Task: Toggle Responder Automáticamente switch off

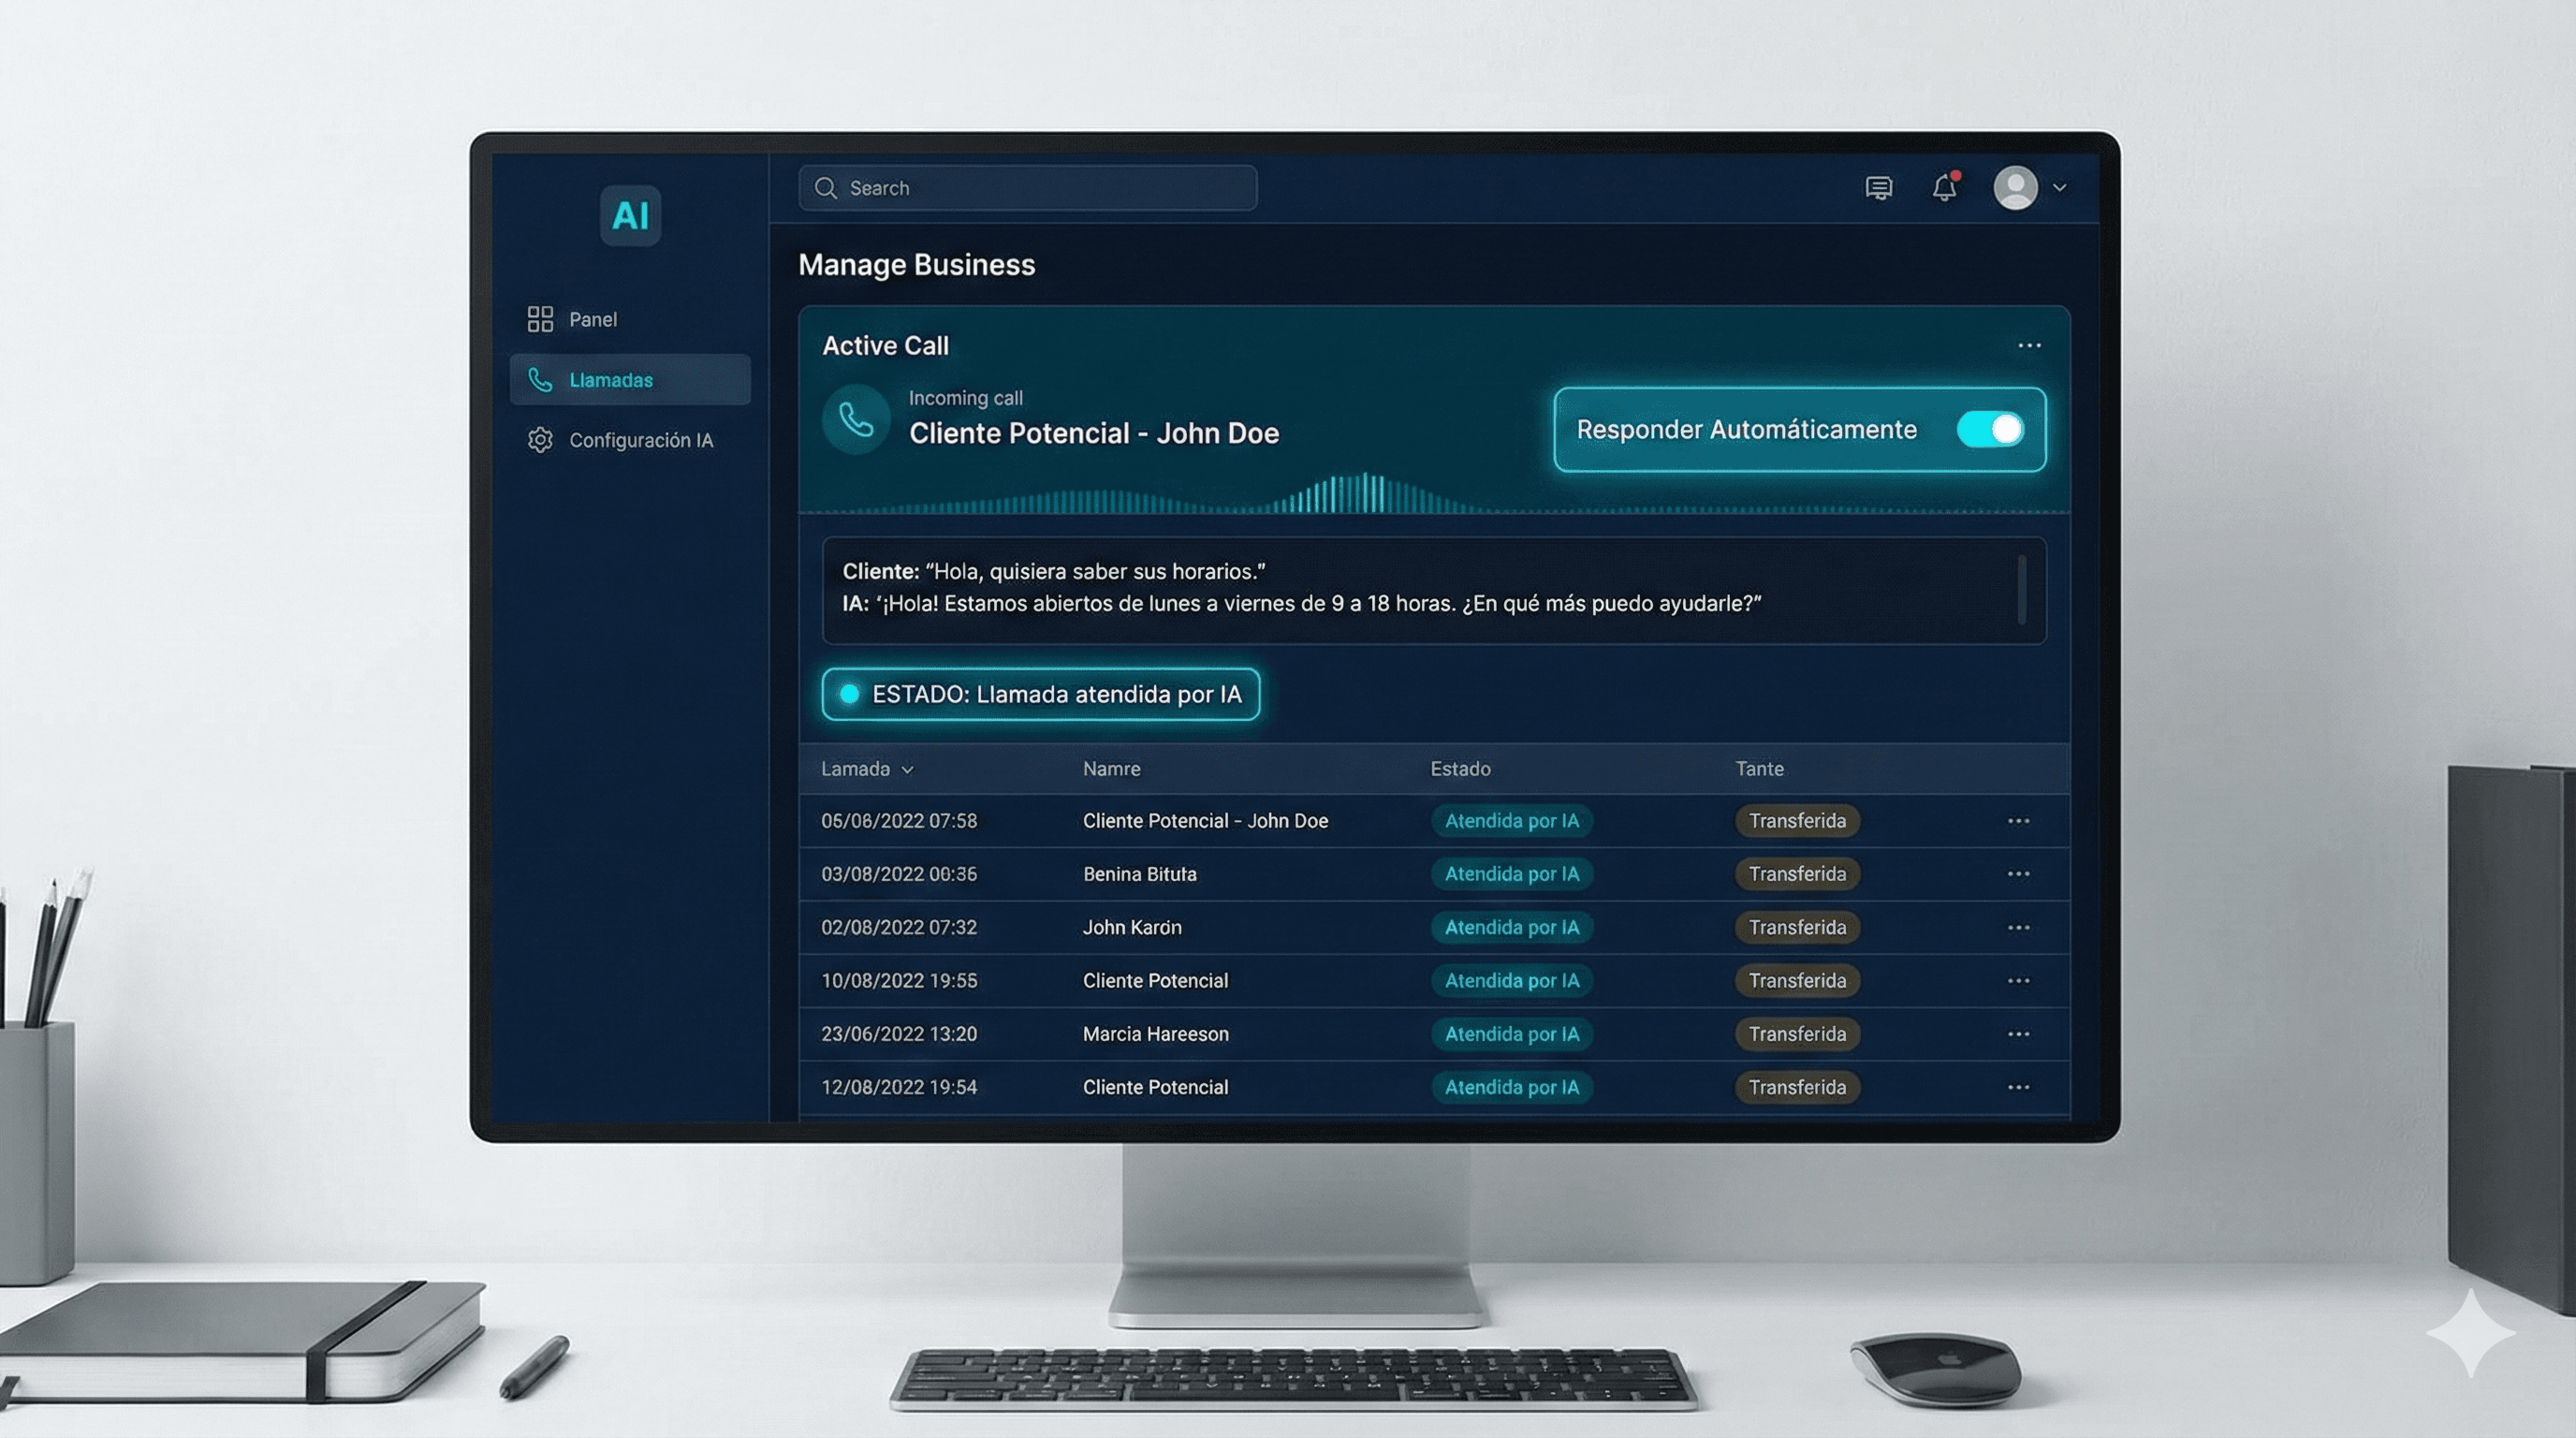Action: [1990, 430]
